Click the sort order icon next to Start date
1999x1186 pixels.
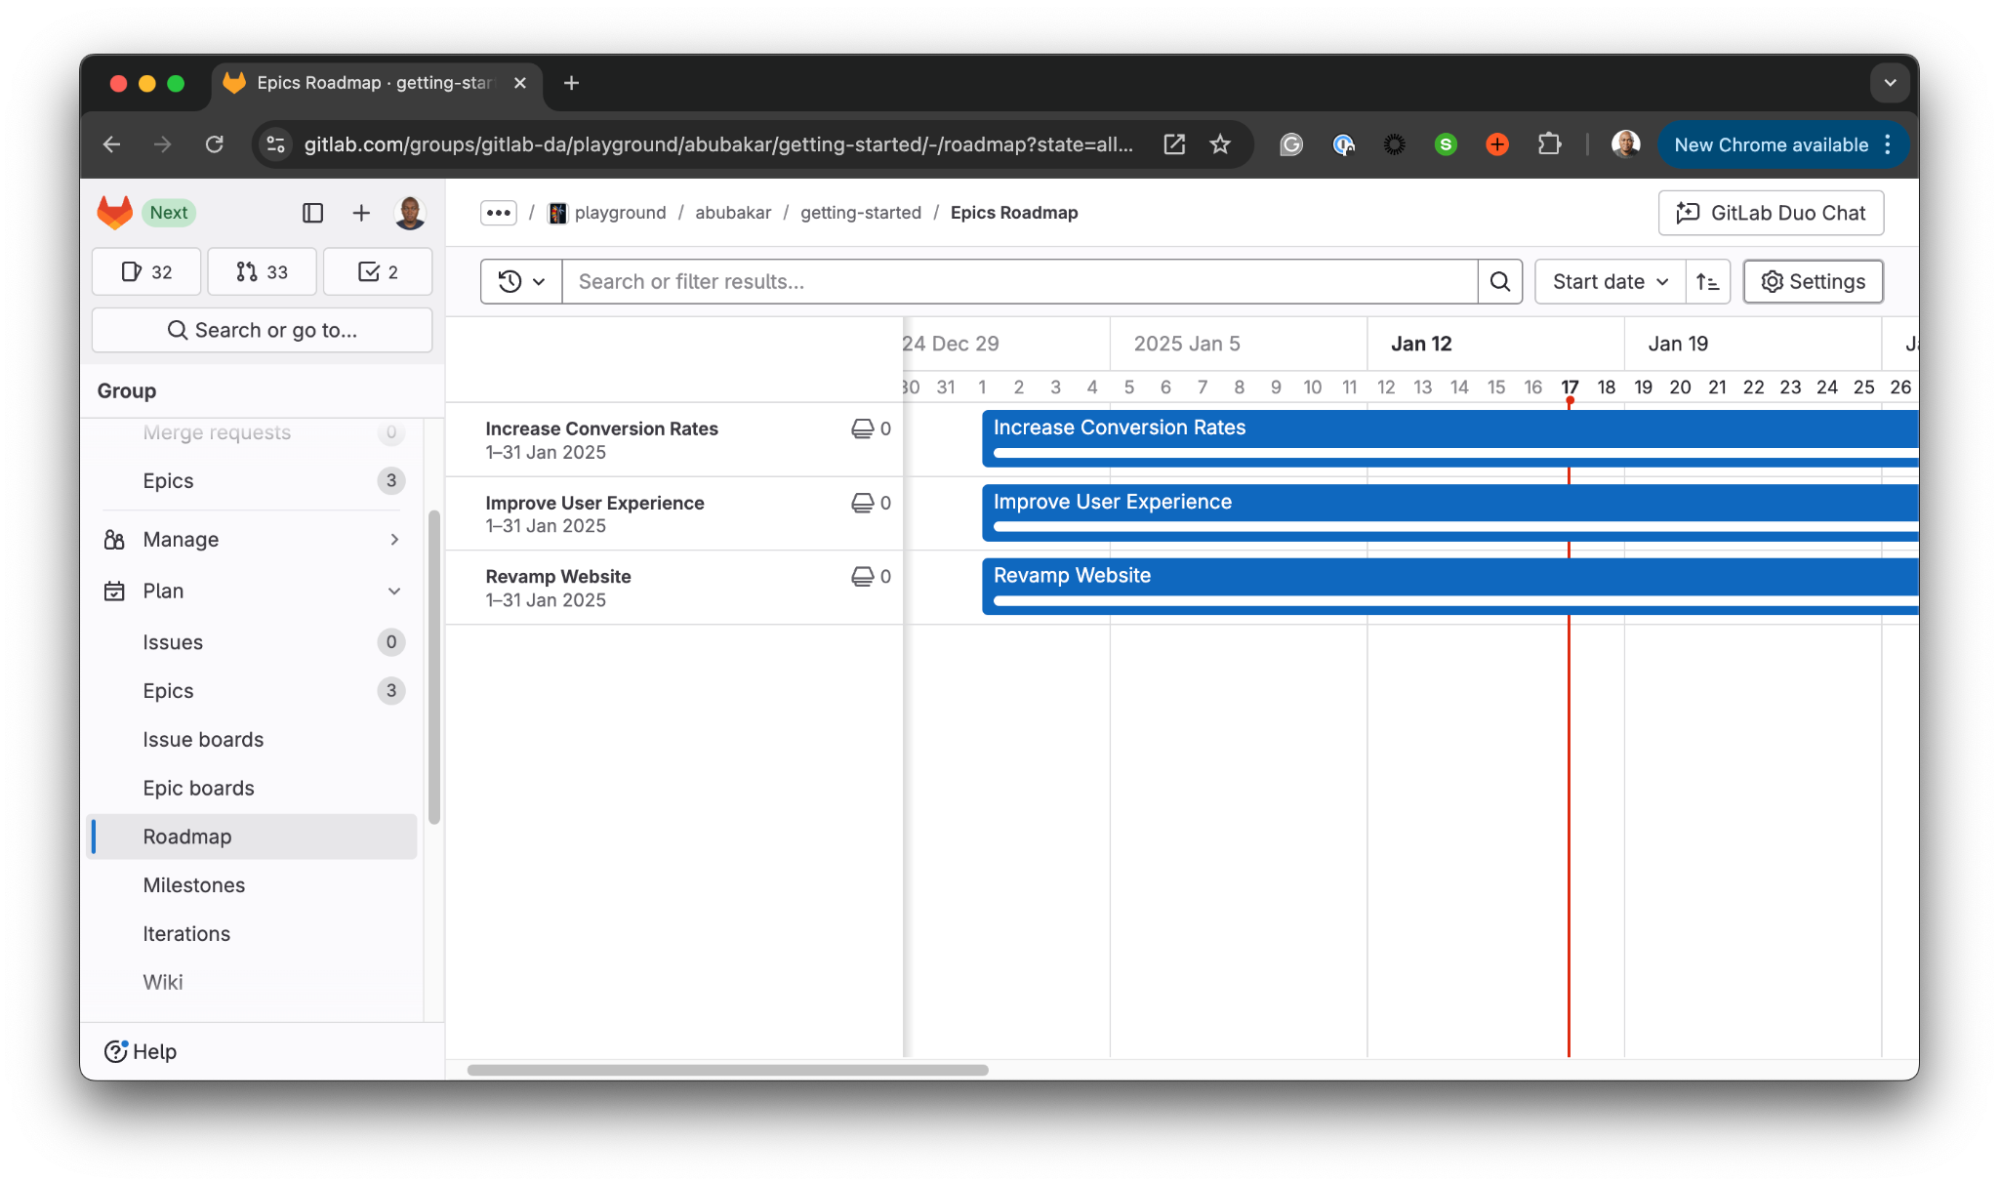(1707, 281)
